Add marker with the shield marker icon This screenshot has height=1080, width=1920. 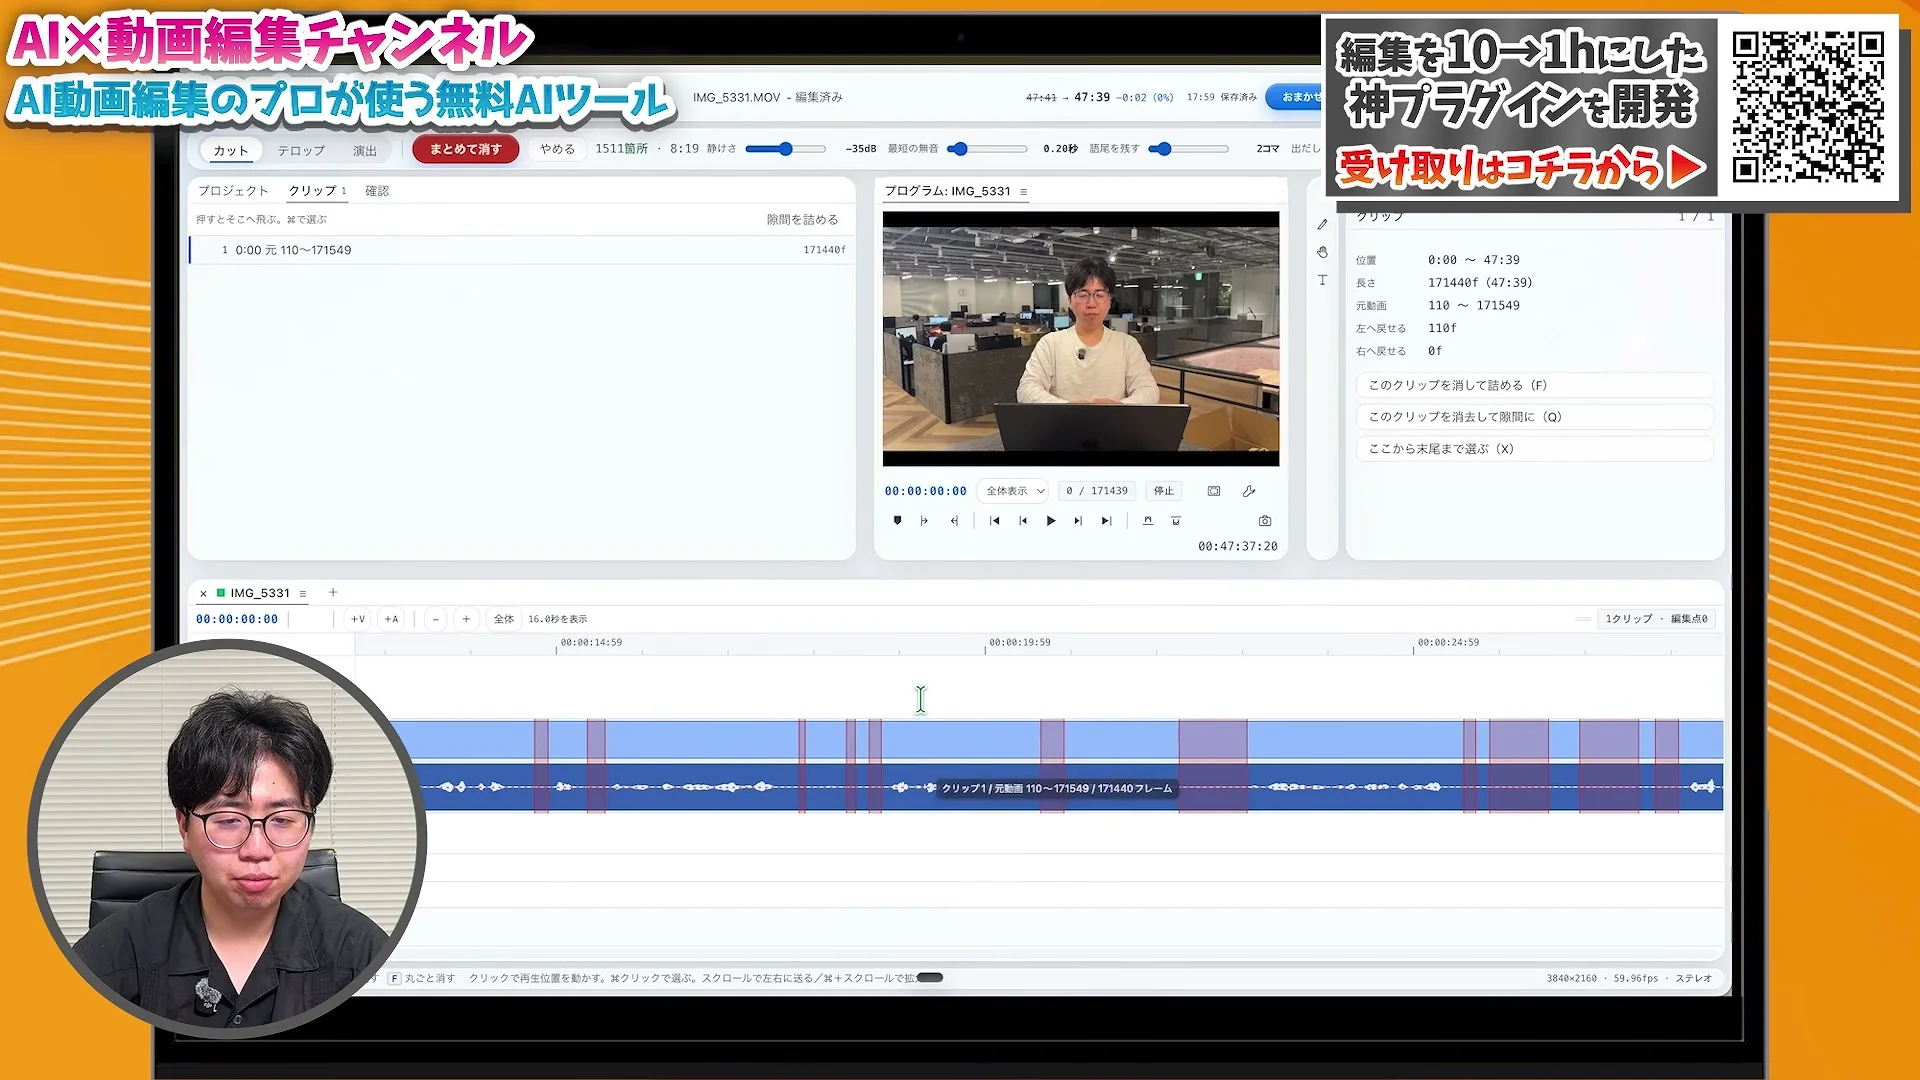pos(897,521)
